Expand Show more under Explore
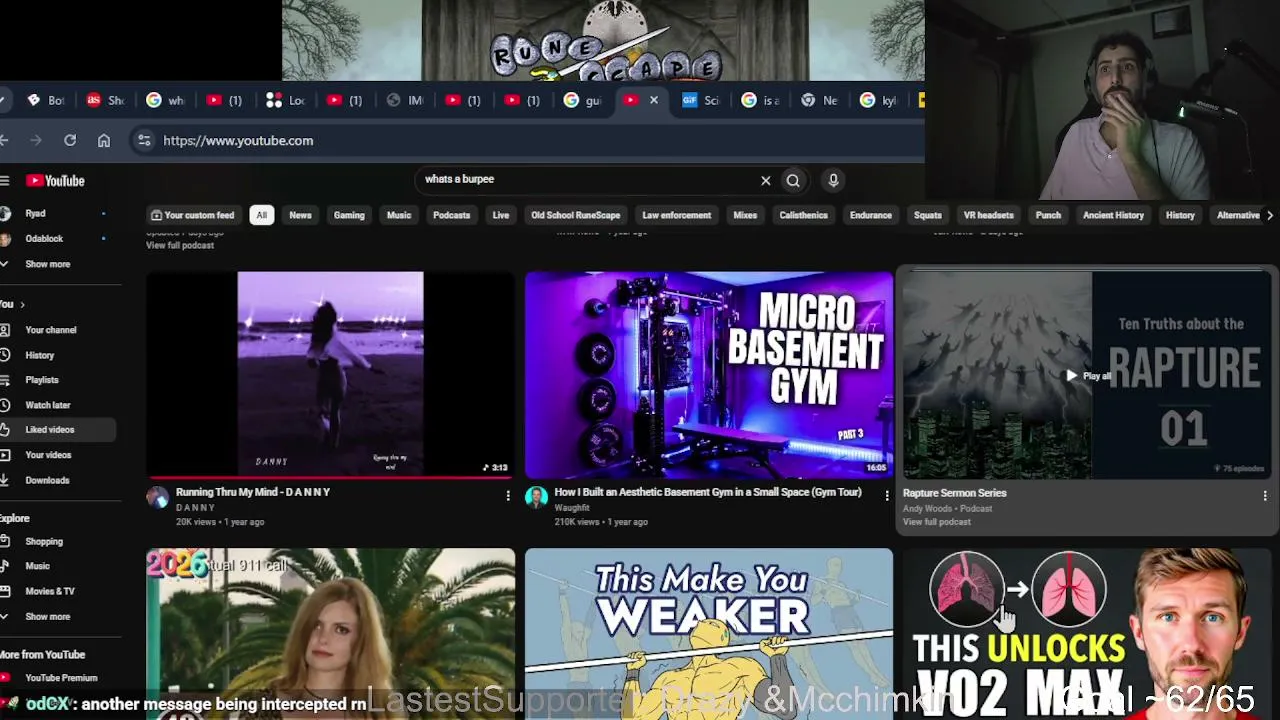 (47, 616)
